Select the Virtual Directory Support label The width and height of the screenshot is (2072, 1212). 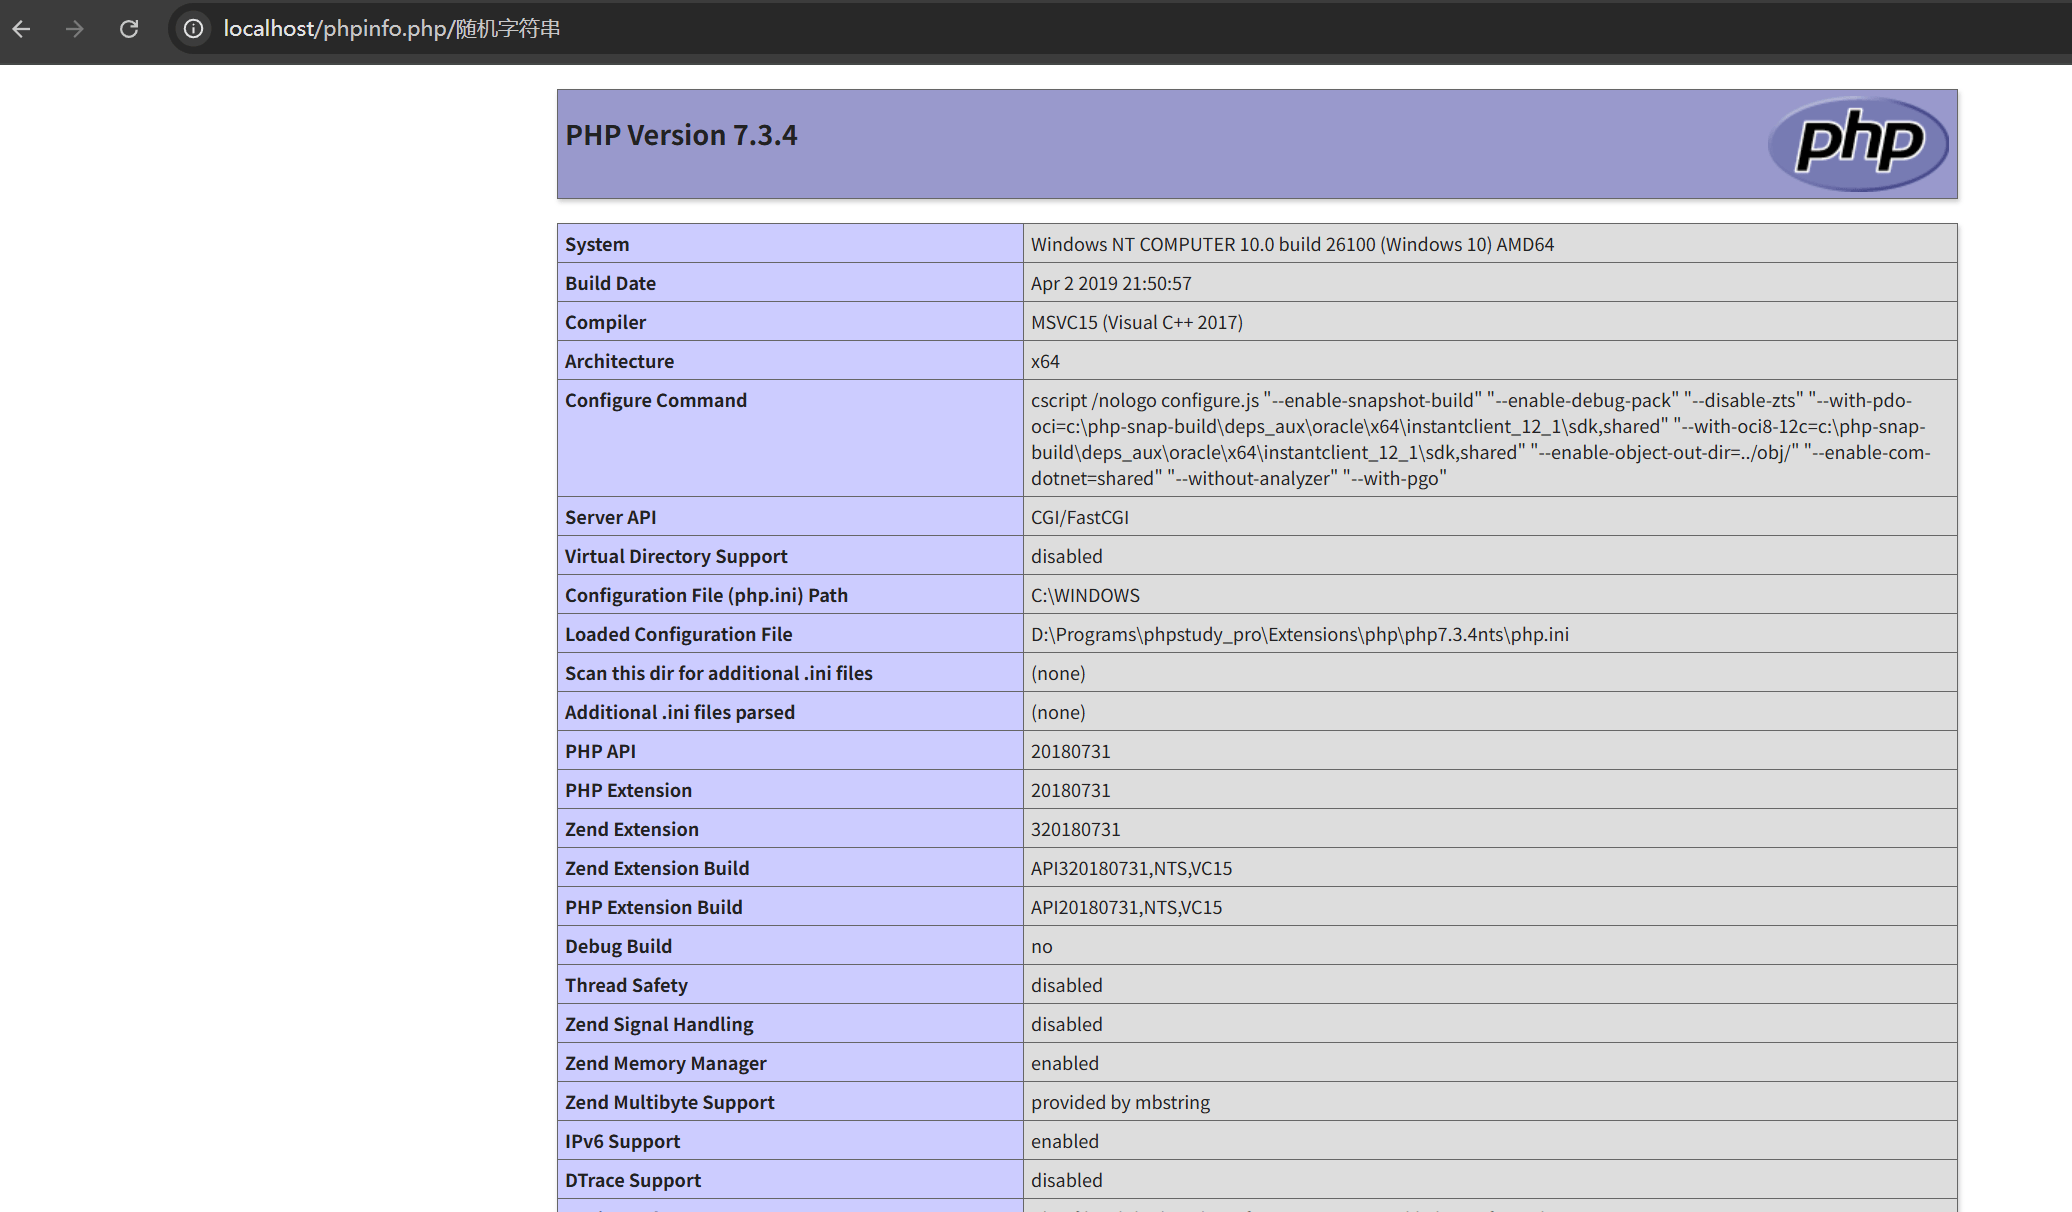pos(676,556)
